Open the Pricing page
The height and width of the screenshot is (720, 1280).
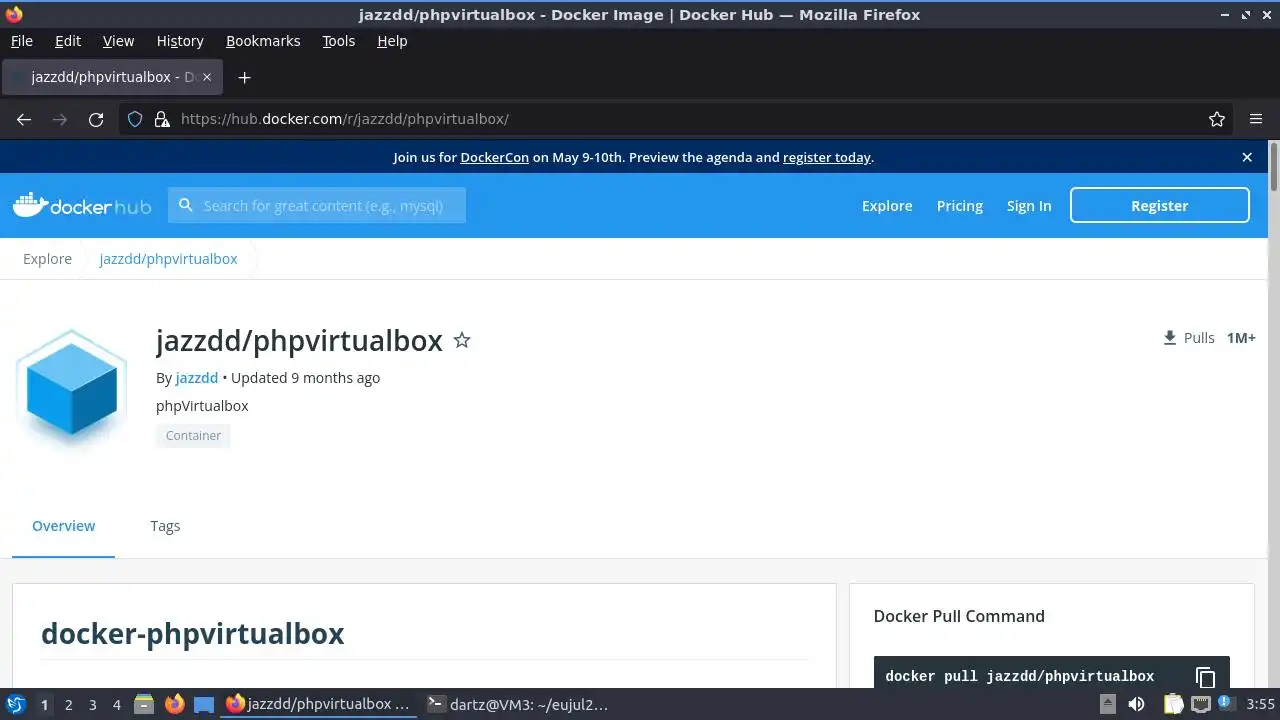959,206
